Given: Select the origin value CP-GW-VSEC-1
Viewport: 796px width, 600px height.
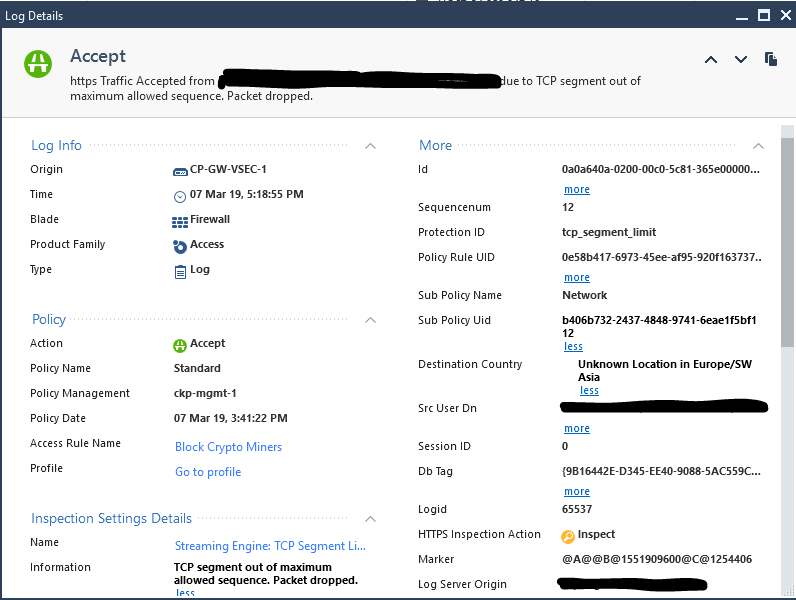Looking at the screenshot, I should (228, 170).
